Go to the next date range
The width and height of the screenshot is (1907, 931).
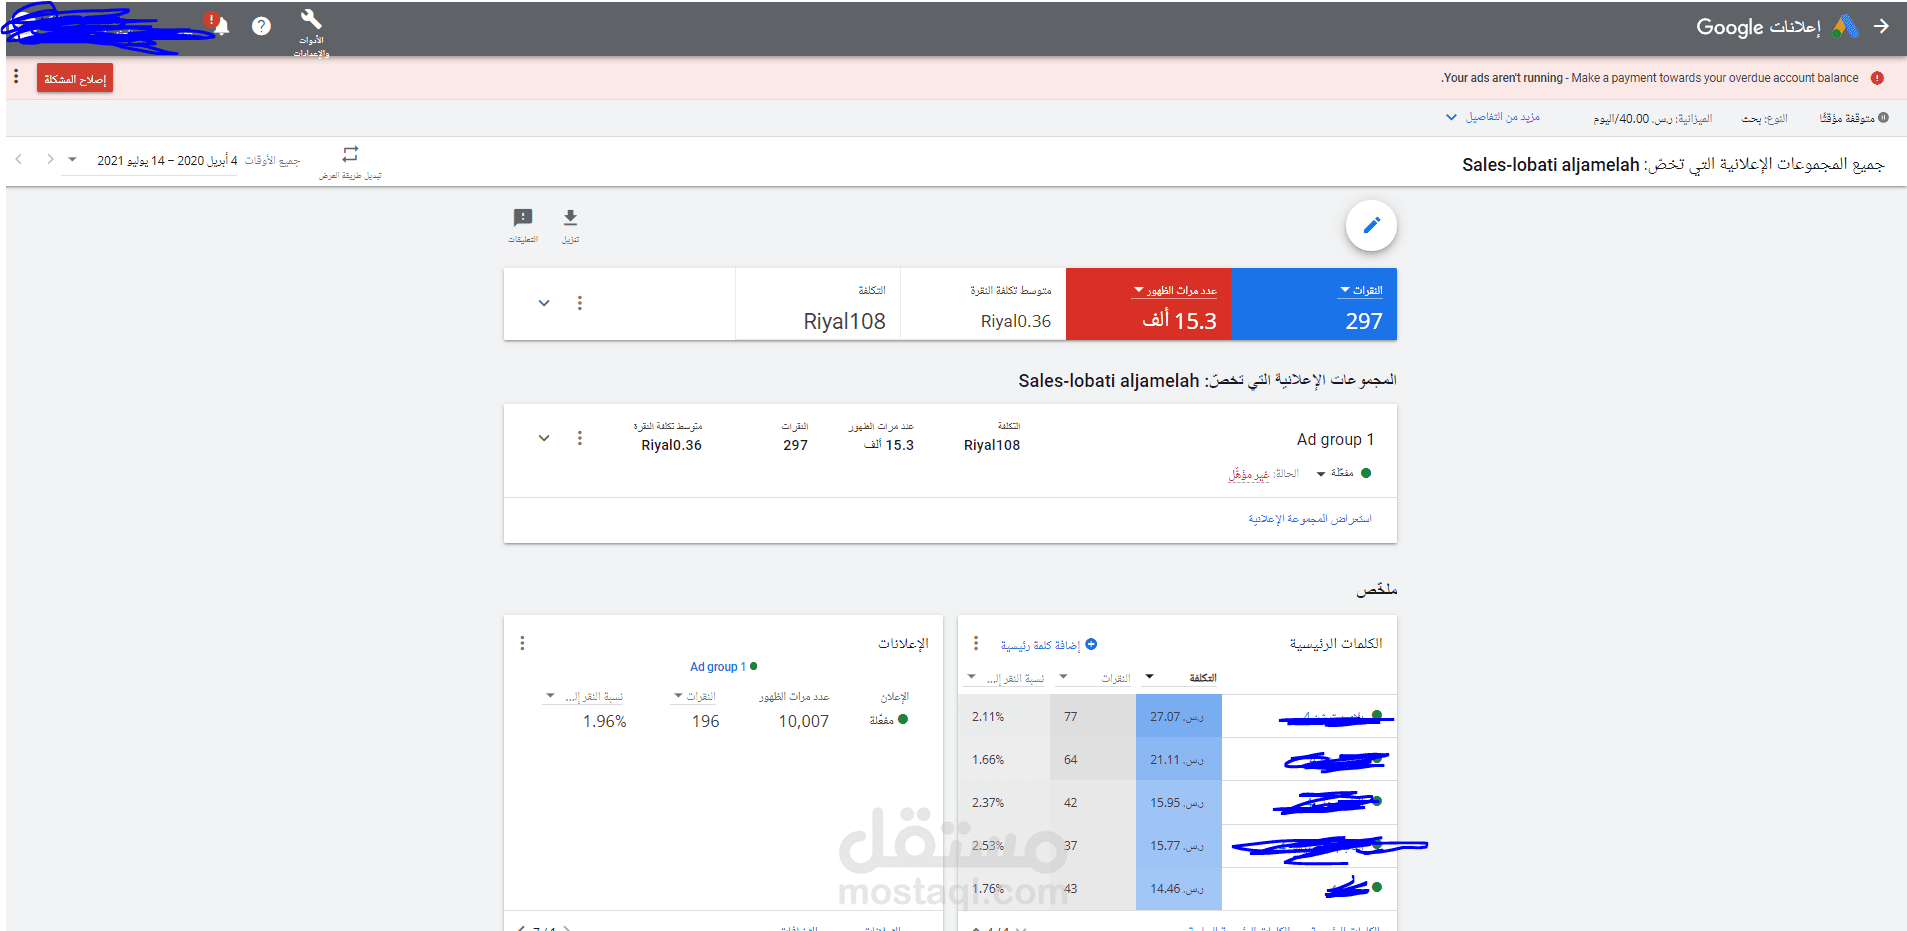[50, 159]
